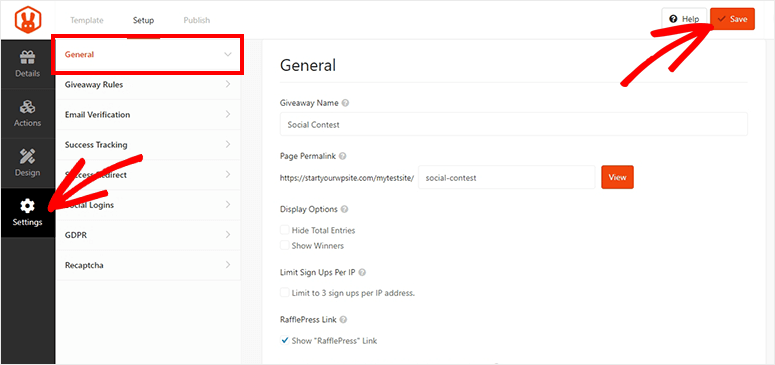Open the Actions cubes icon

pos(28,107)
